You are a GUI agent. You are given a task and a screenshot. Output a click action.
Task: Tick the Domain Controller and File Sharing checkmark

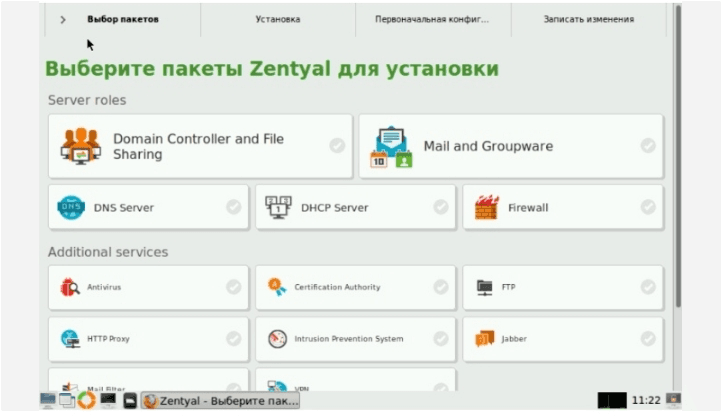337,146
